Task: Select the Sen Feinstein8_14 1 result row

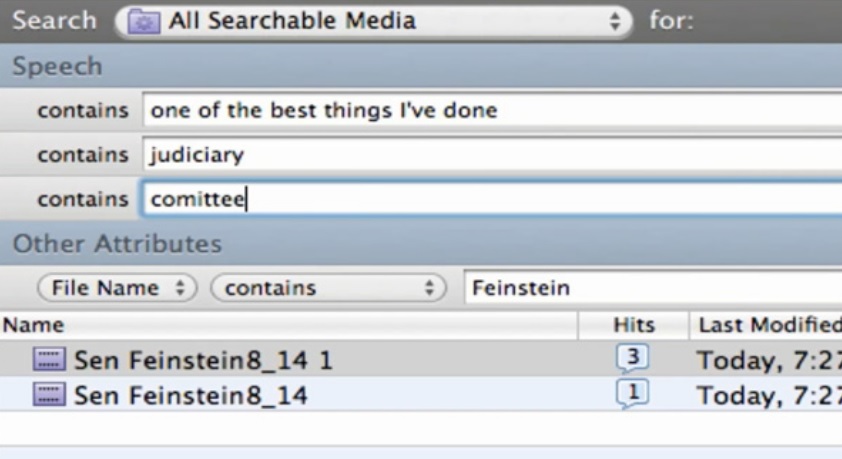Action: point(421,359)
